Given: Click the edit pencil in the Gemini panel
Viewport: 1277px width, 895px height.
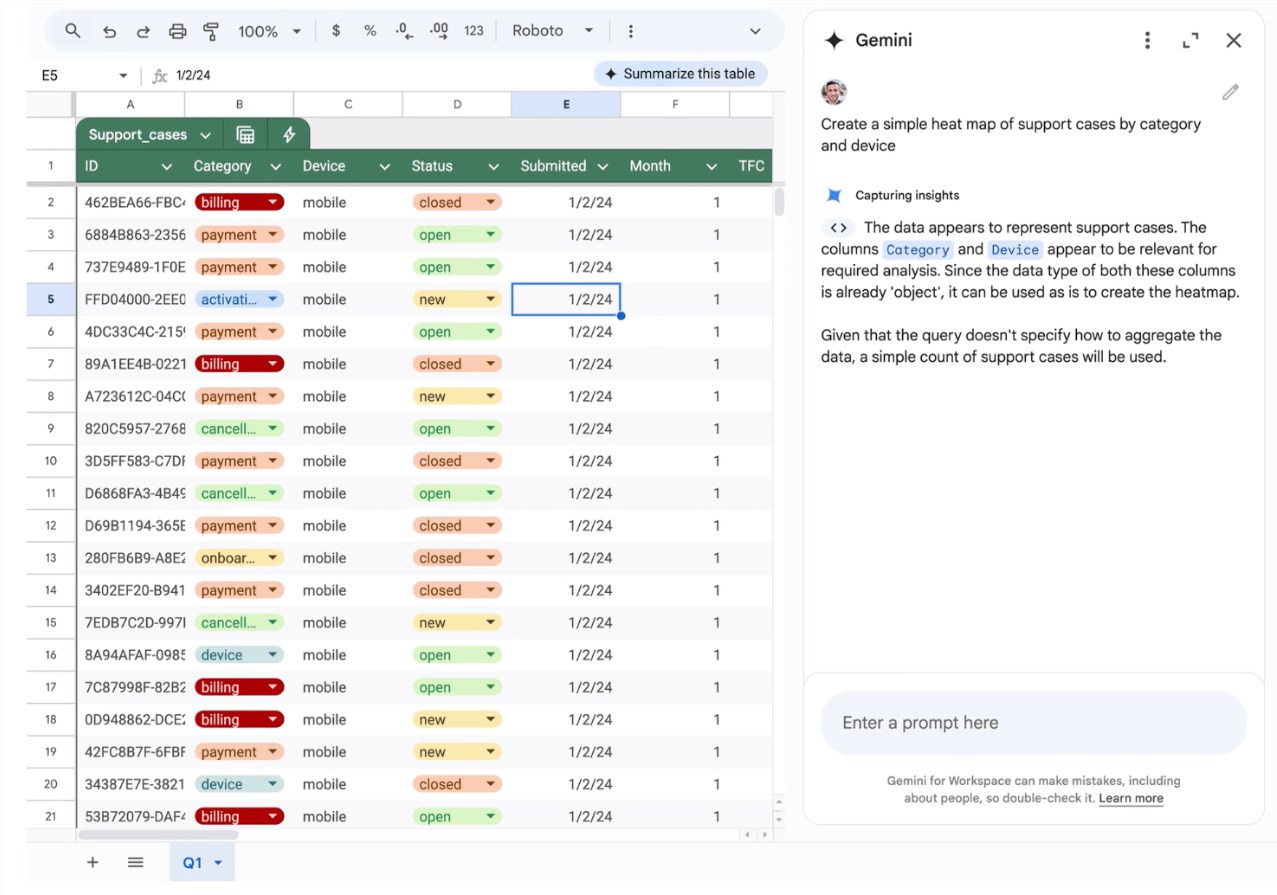Looking at the screenshot, I should coord(1231,91).
